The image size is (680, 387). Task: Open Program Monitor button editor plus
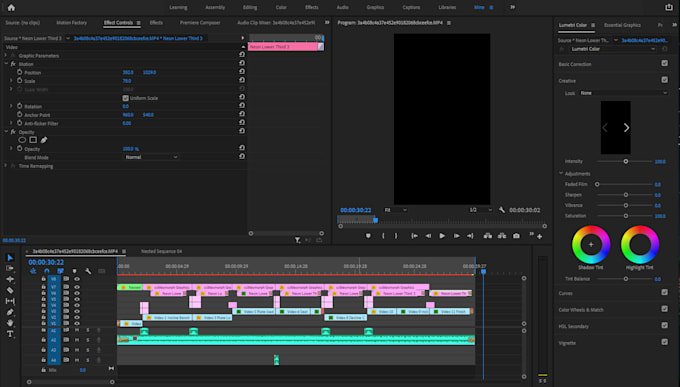539,236
